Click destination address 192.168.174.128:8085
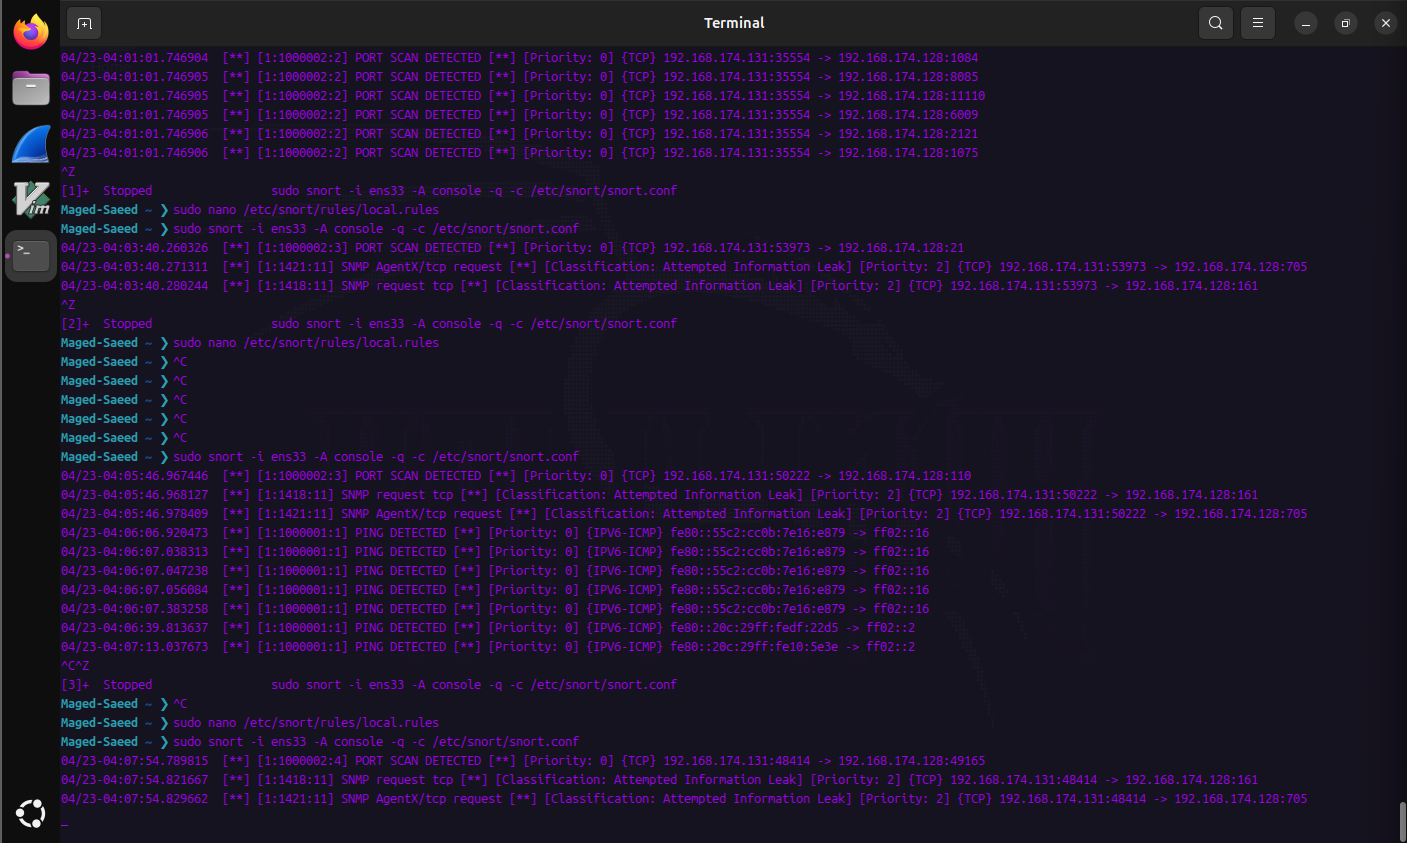1407x843 pixels. (x=908, y=77)
